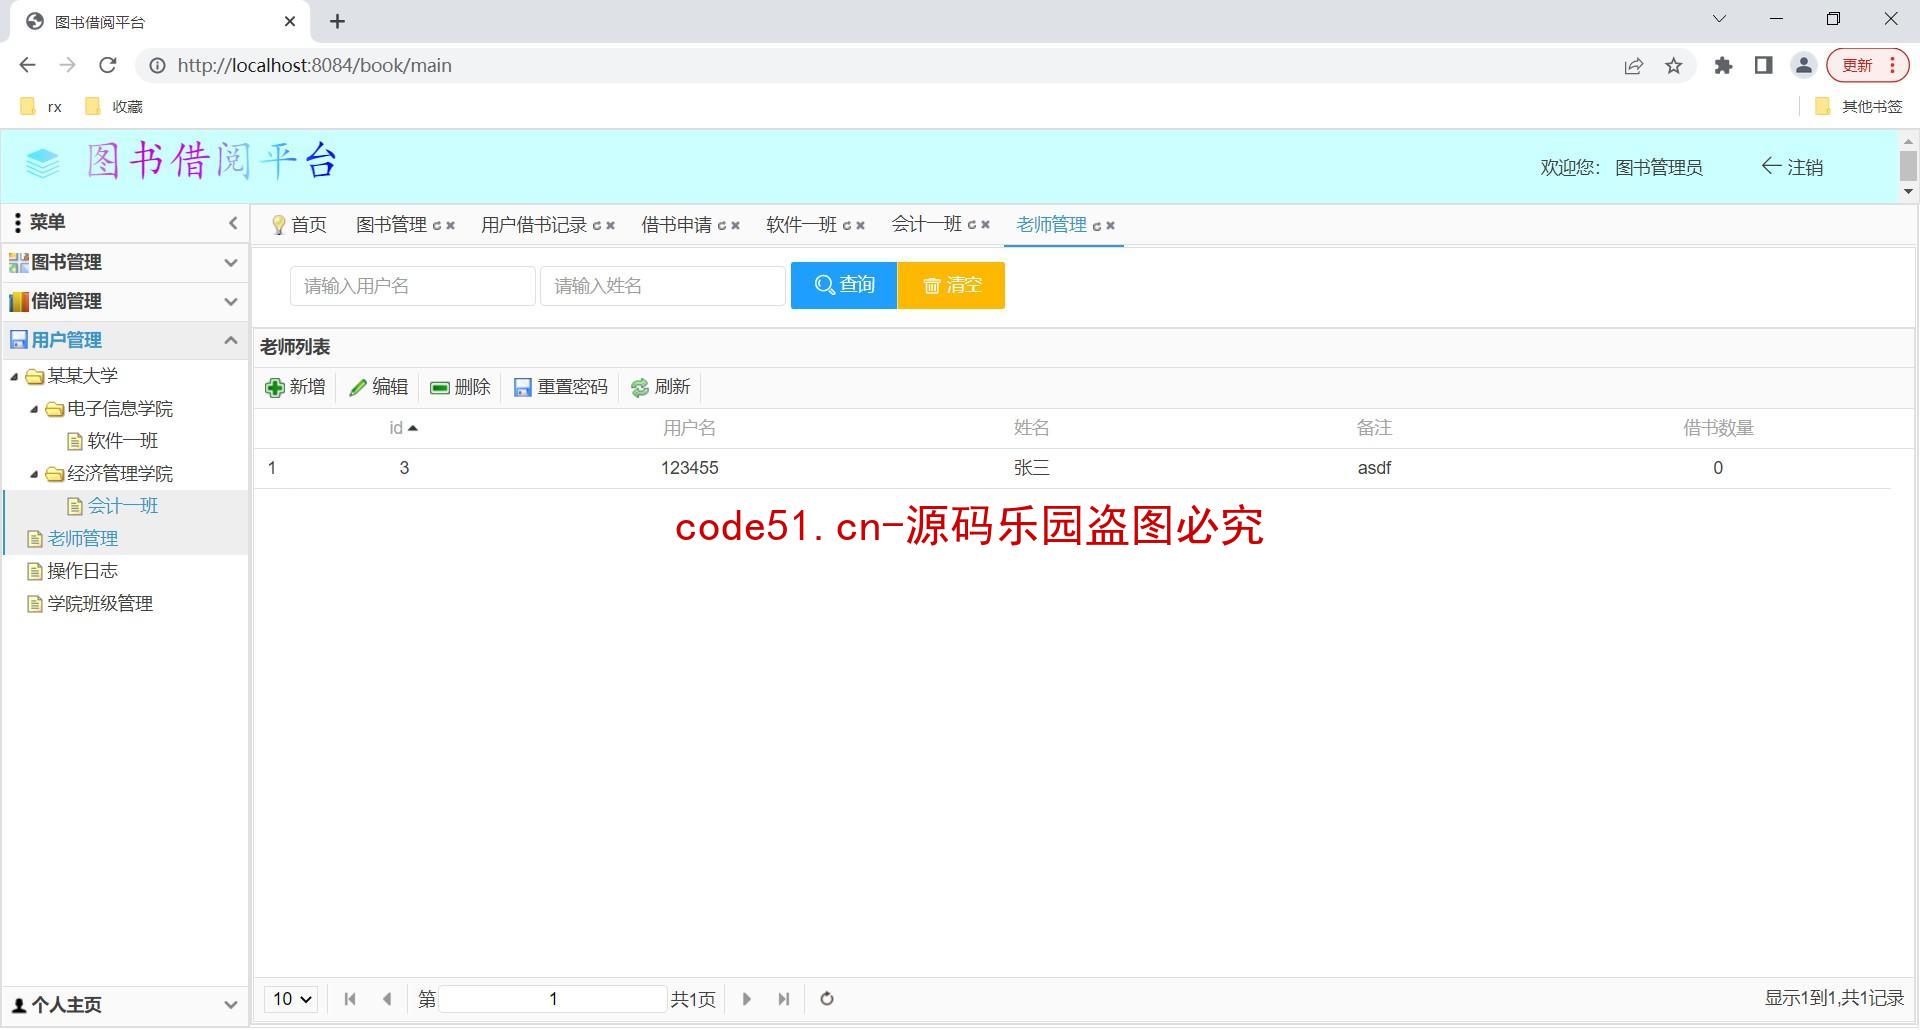
Task: Click the browser back arrow
Action: [27, 66]
